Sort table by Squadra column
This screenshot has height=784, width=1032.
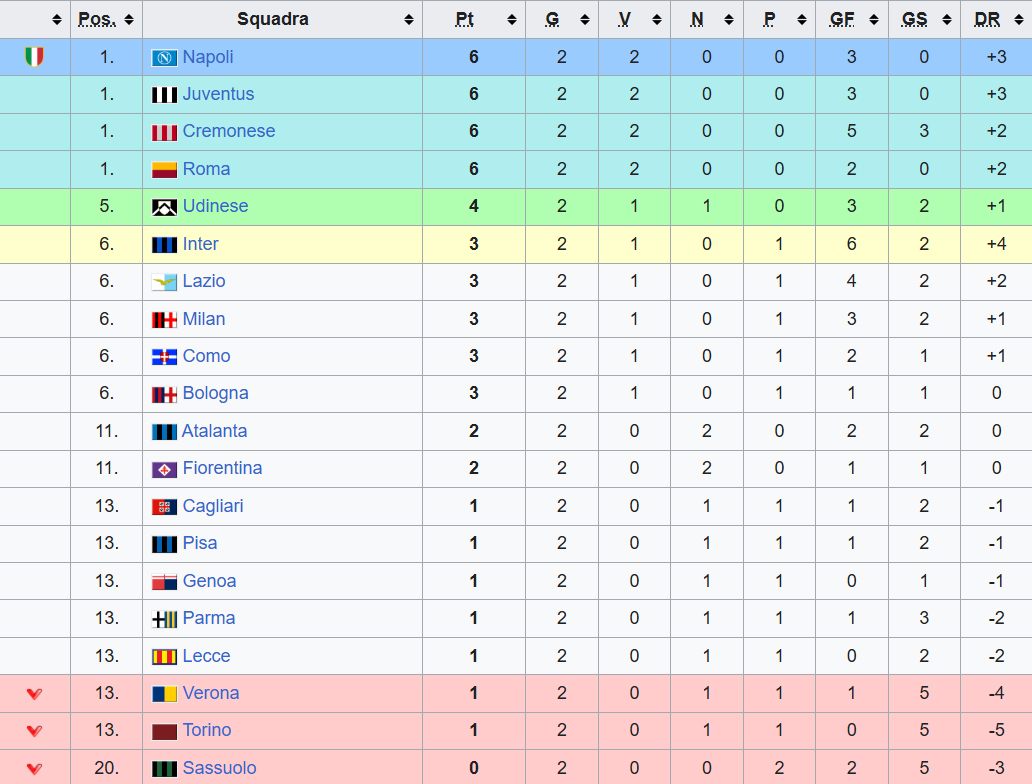coord(273,19)
